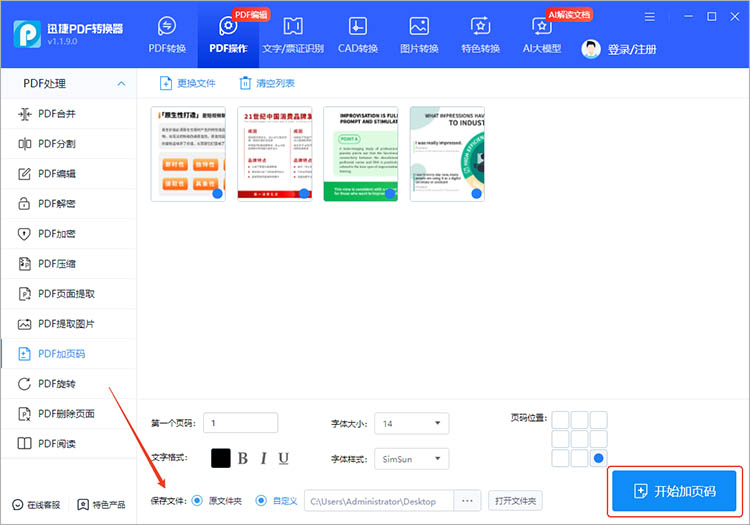Select the 自定义 radio option
The image size is (750, 525).
pos(261,501)
